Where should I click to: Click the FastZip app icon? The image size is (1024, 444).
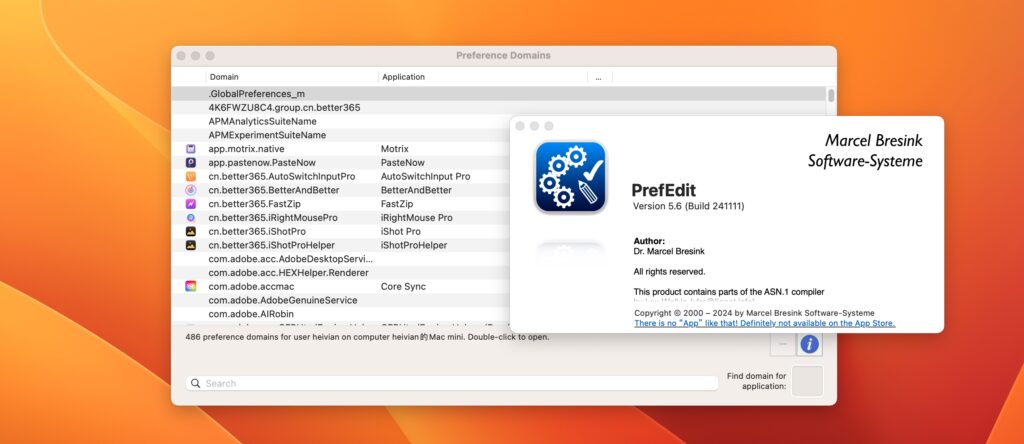[x=191, y=204]
